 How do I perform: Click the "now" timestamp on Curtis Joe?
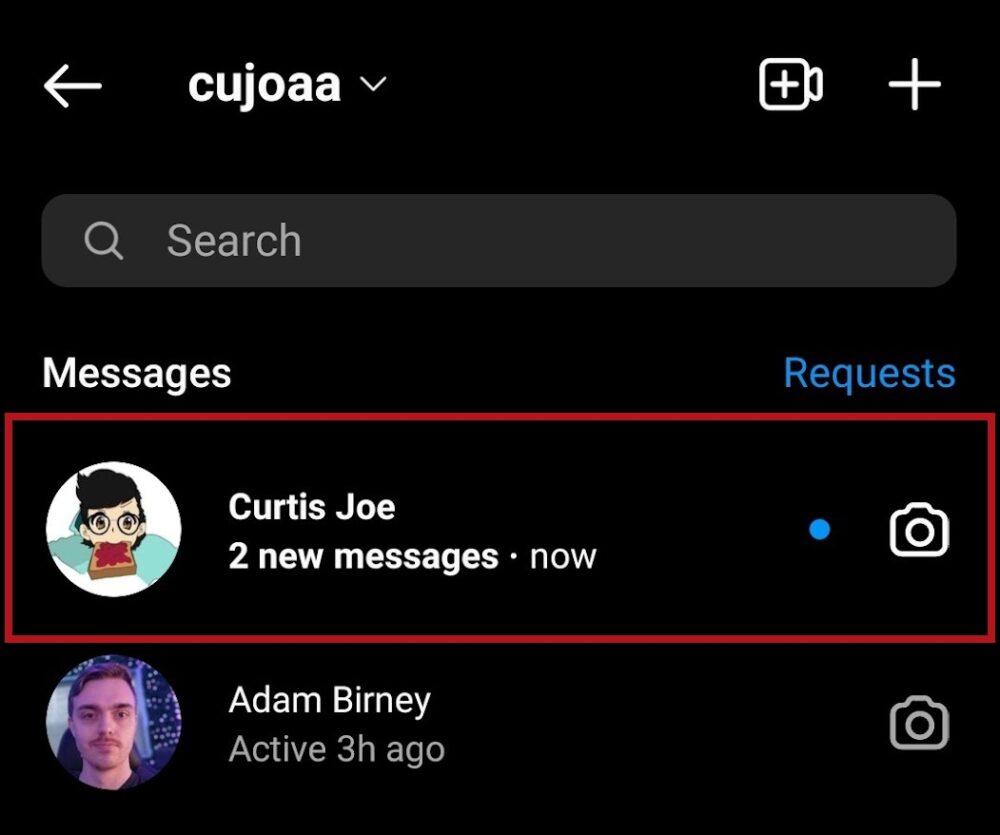pos(563,556)
